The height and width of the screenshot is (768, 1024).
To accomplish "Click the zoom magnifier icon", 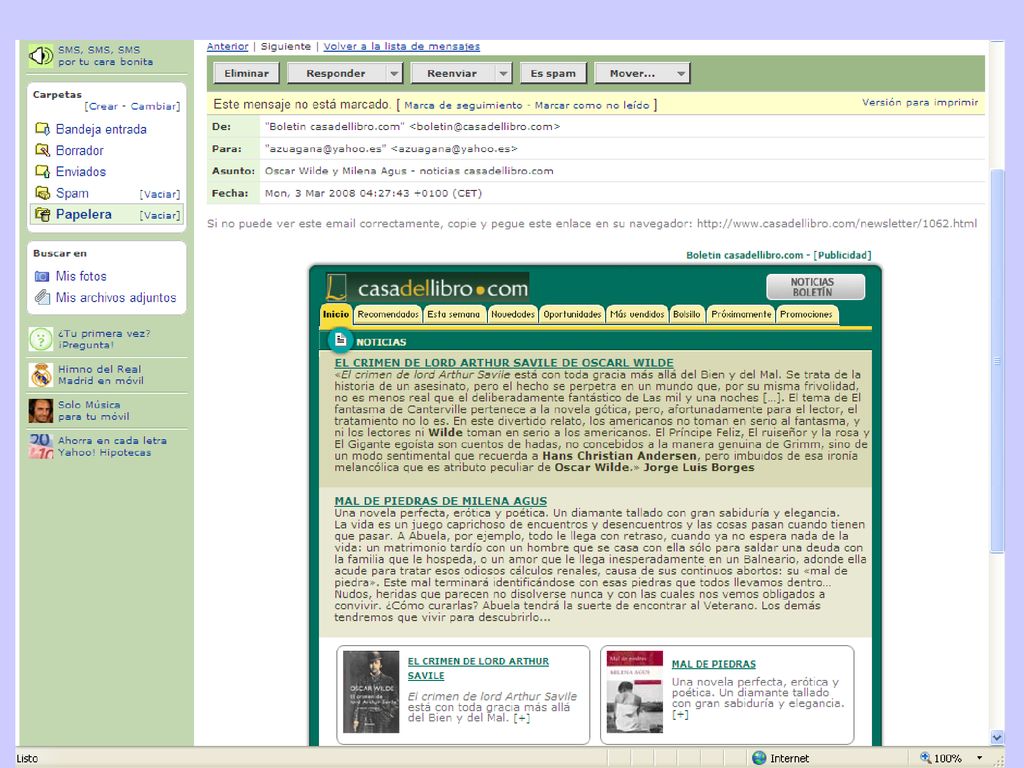I will click(x=925, y=758).
